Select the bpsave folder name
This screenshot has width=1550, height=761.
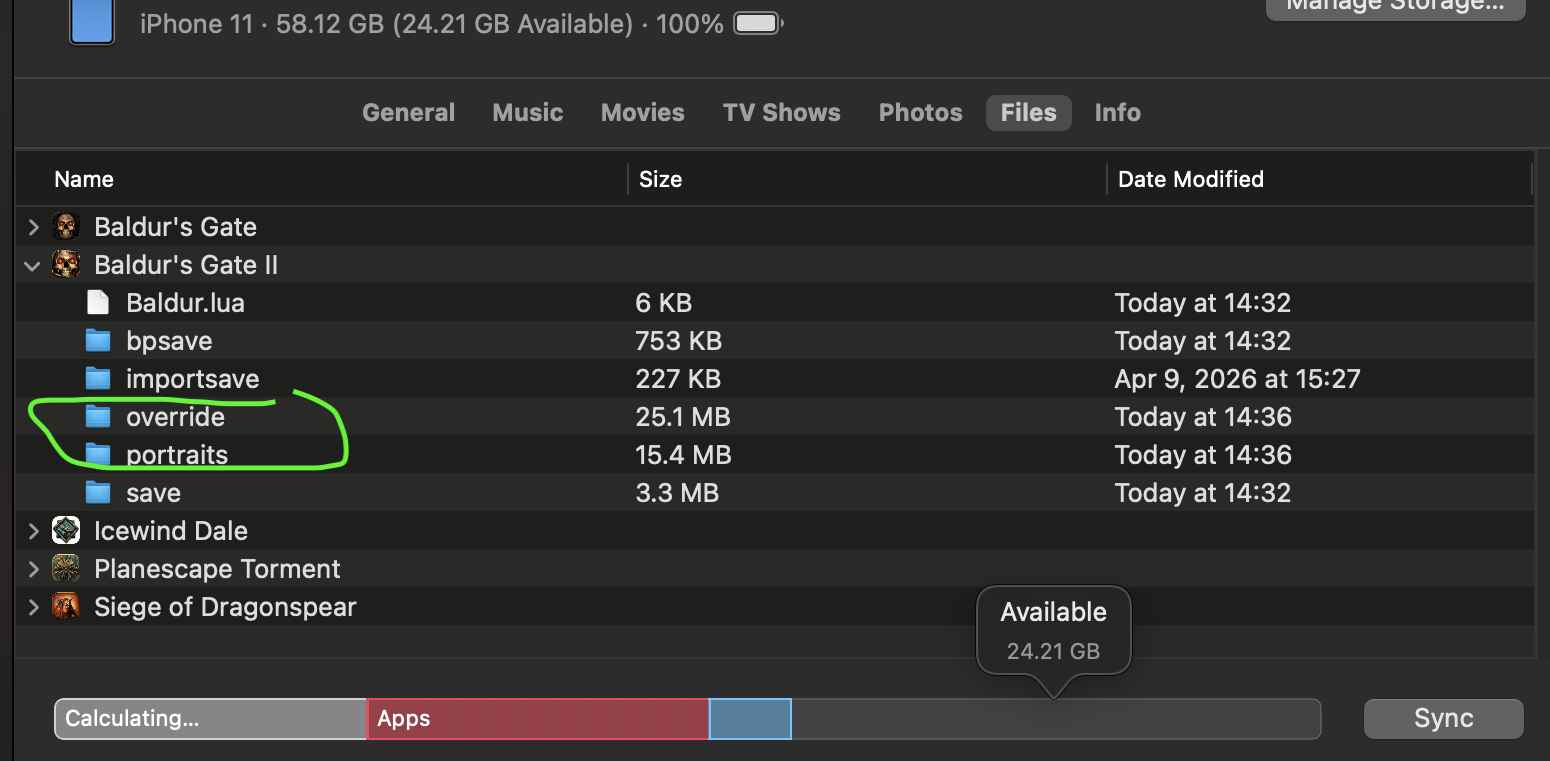click(x=169, y=341)
